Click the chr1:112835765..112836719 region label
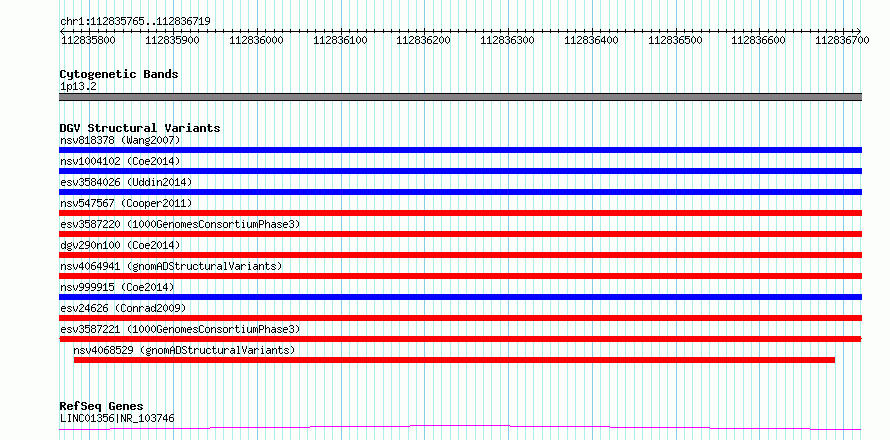 pos(135,21)
